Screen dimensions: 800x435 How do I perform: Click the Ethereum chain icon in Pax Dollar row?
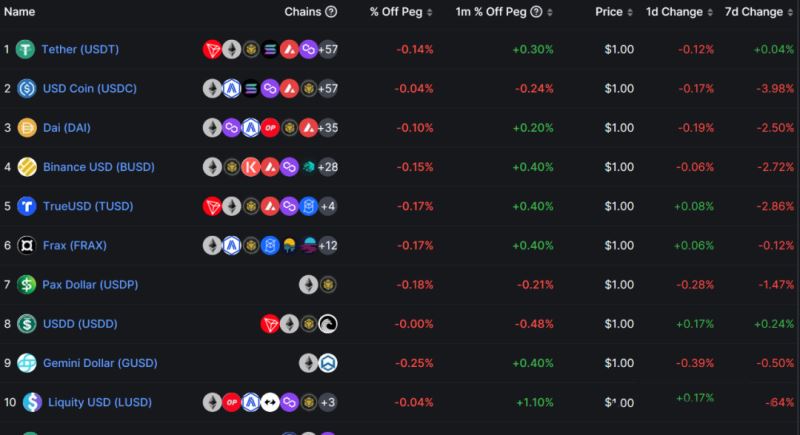tap(308, 285)
